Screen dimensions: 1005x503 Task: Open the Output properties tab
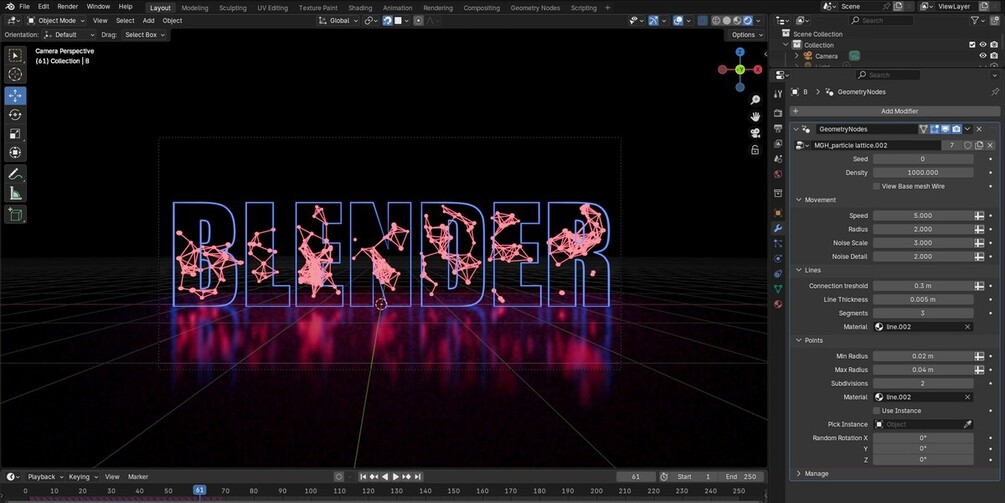[x=778, y=128]
